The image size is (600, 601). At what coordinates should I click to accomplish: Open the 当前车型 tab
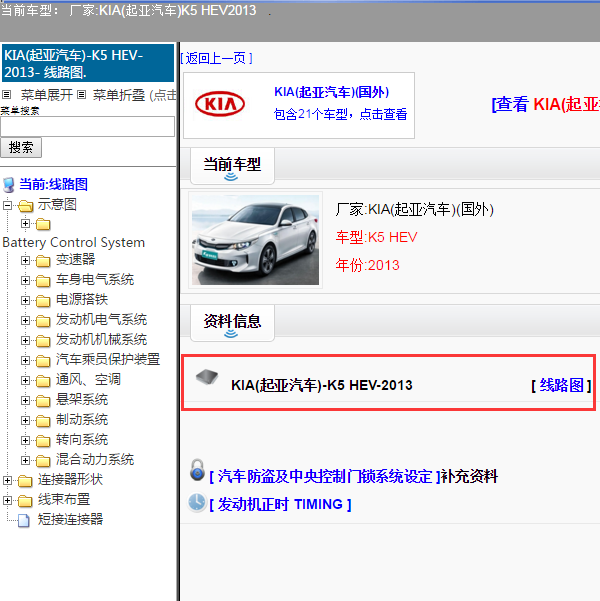point(232,166)
